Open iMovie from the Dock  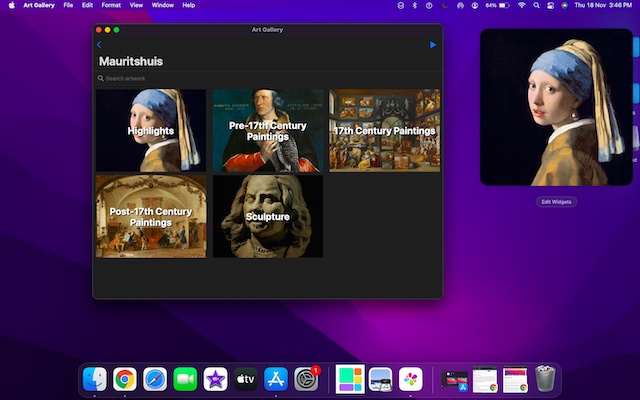click(x=216, y=379)
